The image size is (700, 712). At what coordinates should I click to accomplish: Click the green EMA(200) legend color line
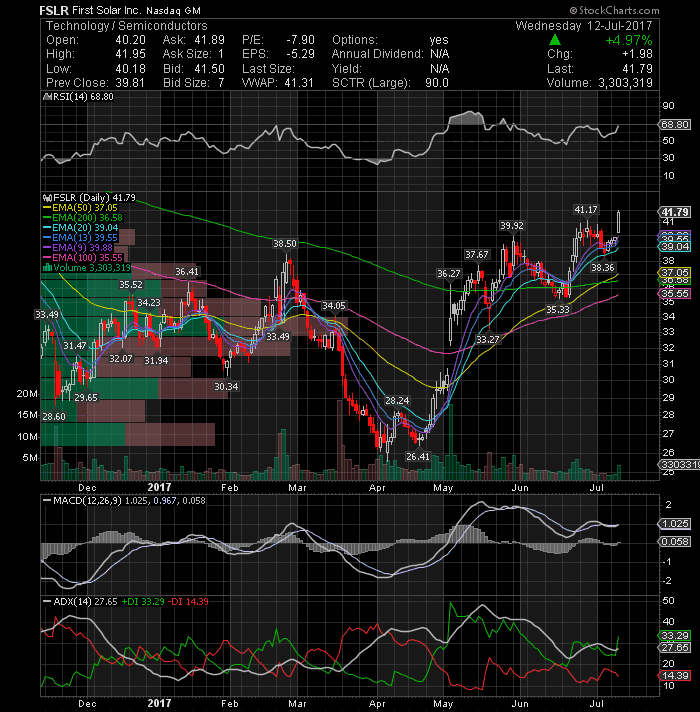[47, 218]
